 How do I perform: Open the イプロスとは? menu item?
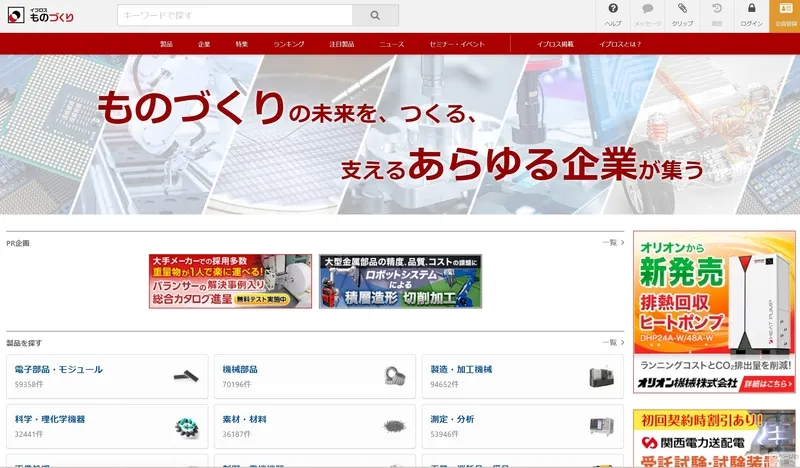coord(620,44)
